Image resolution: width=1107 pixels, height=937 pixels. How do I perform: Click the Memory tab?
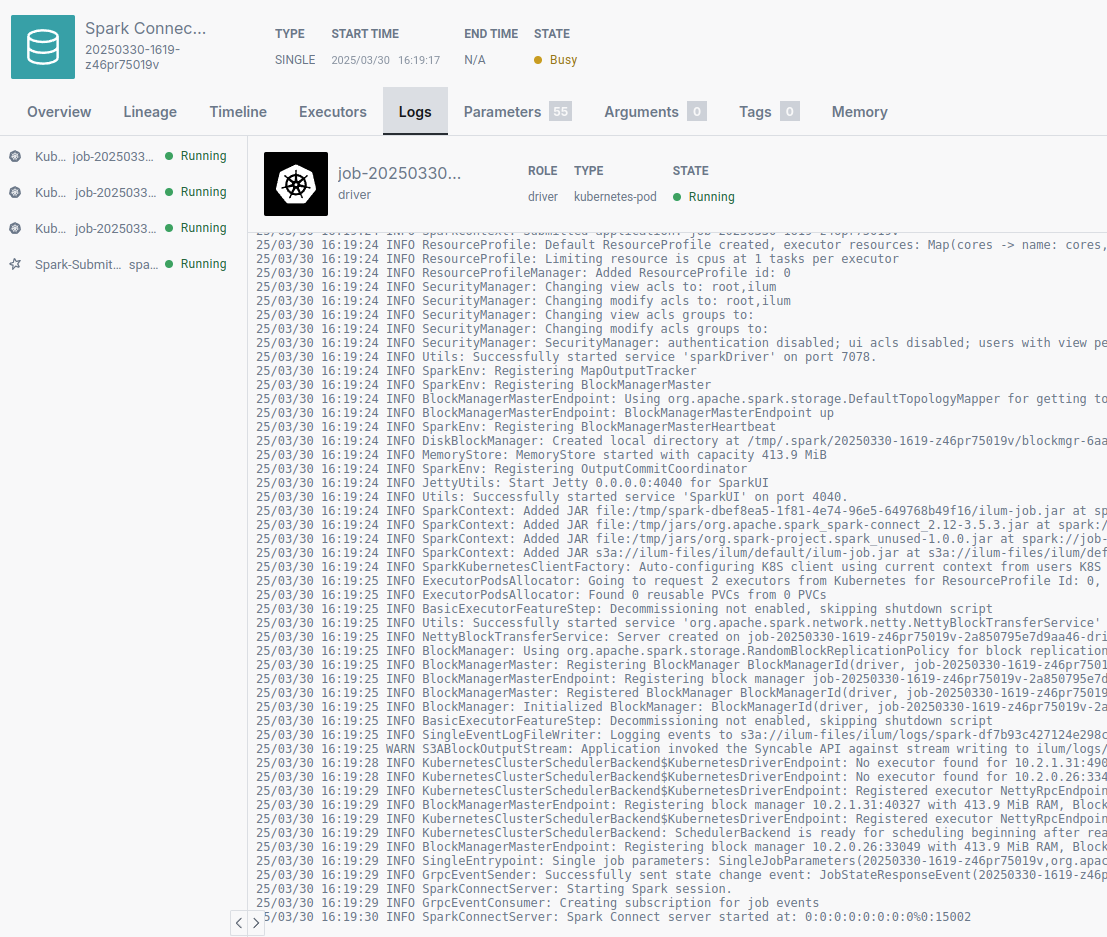coord(859,112)
